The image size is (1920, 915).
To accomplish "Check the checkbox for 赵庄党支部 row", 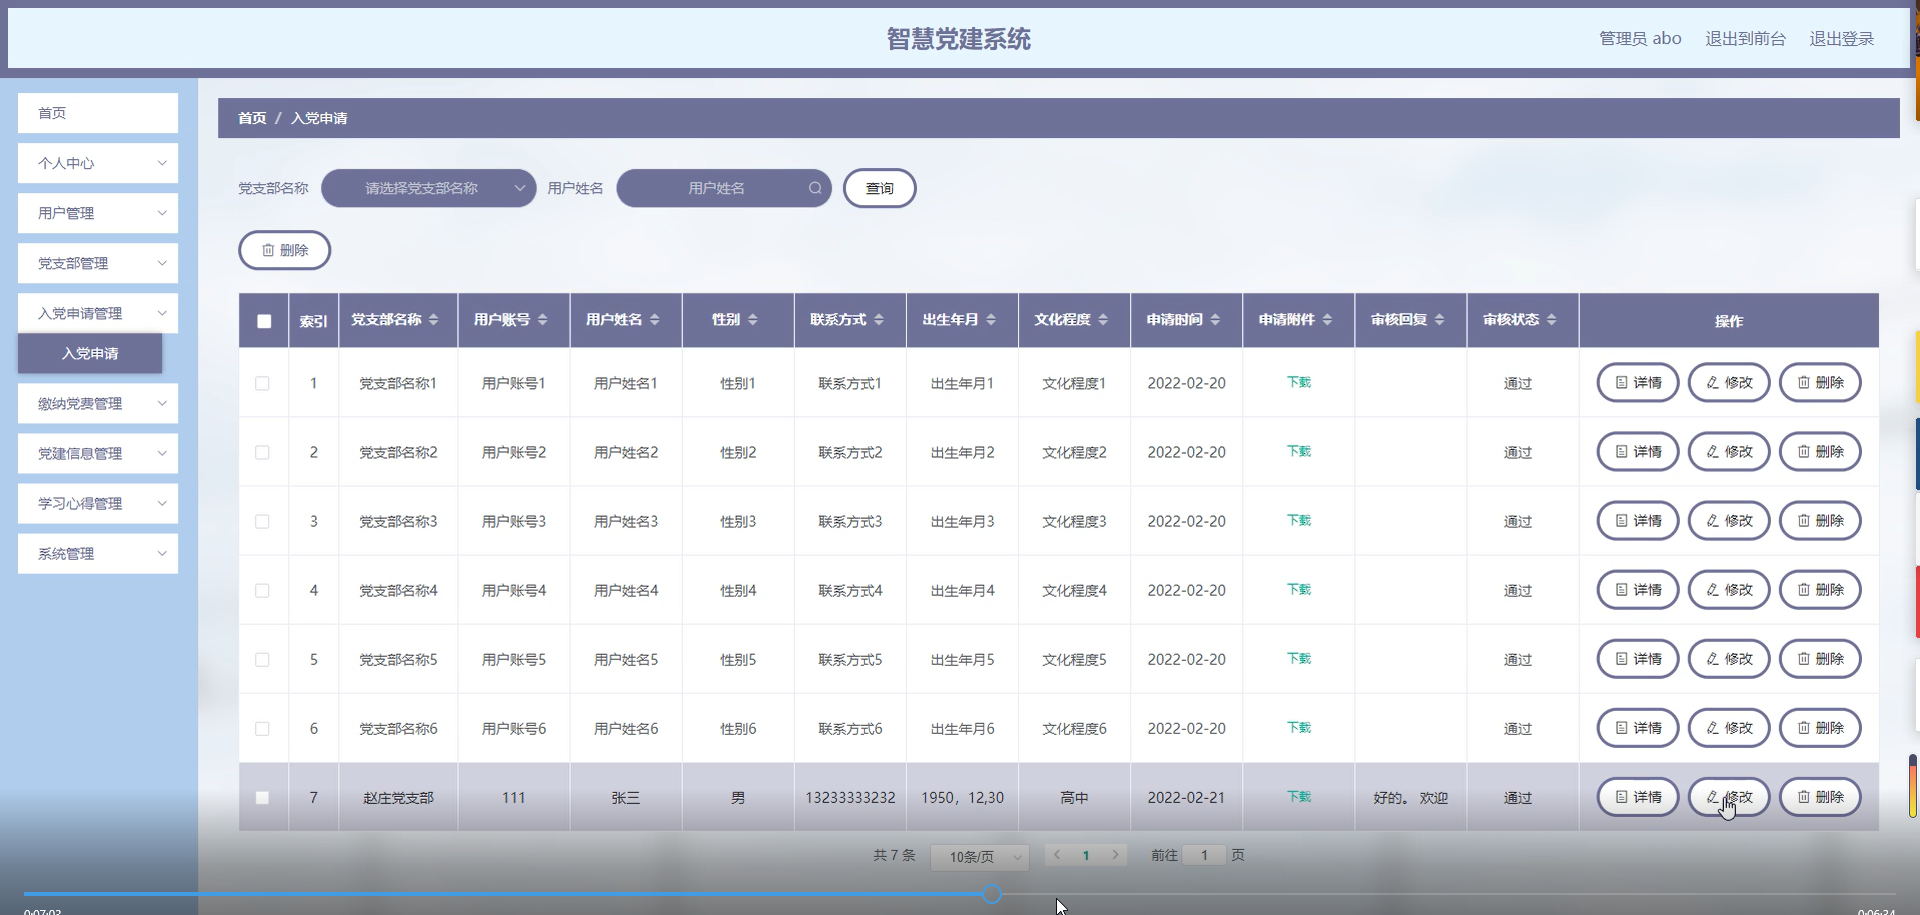I will (263, 797).
